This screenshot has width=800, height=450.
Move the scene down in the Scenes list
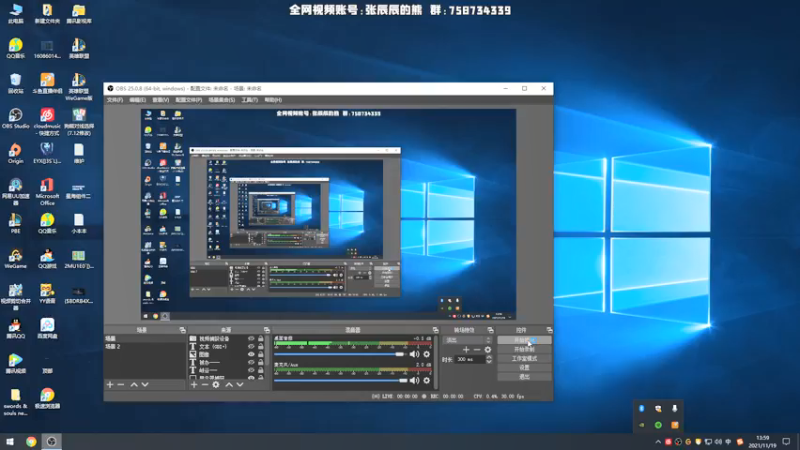click(145, 385)
